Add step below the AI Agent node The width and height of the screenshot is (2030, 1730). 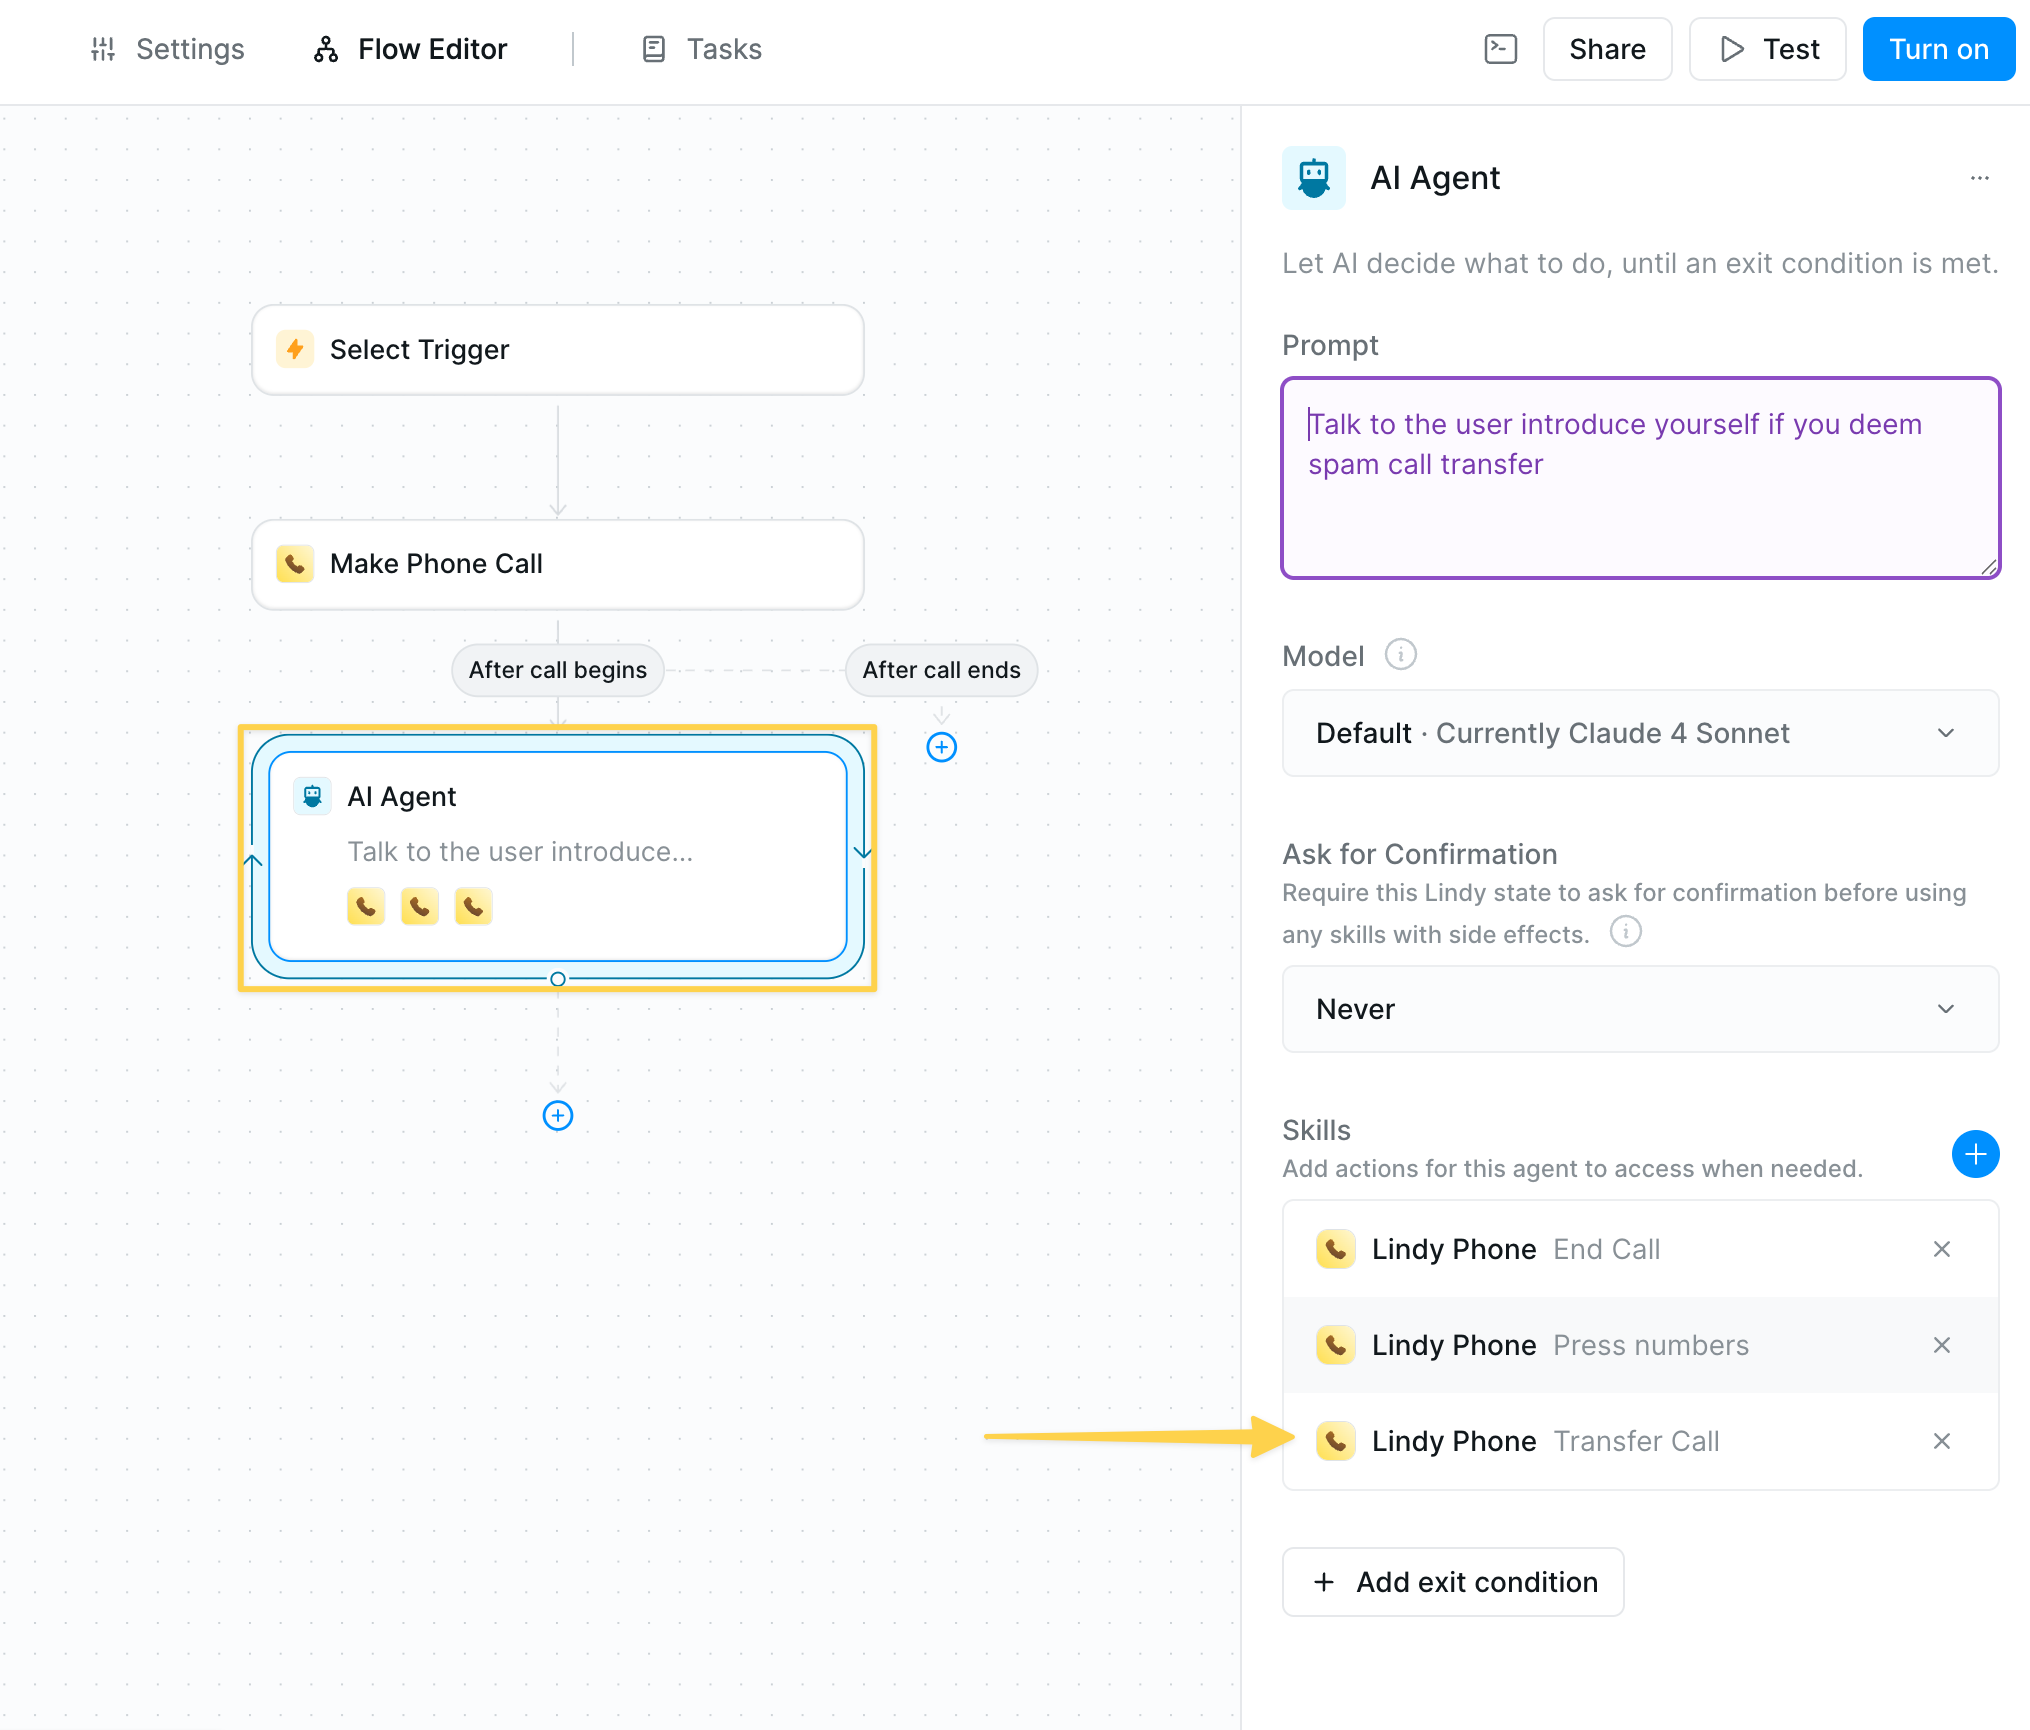(557, 1115)
